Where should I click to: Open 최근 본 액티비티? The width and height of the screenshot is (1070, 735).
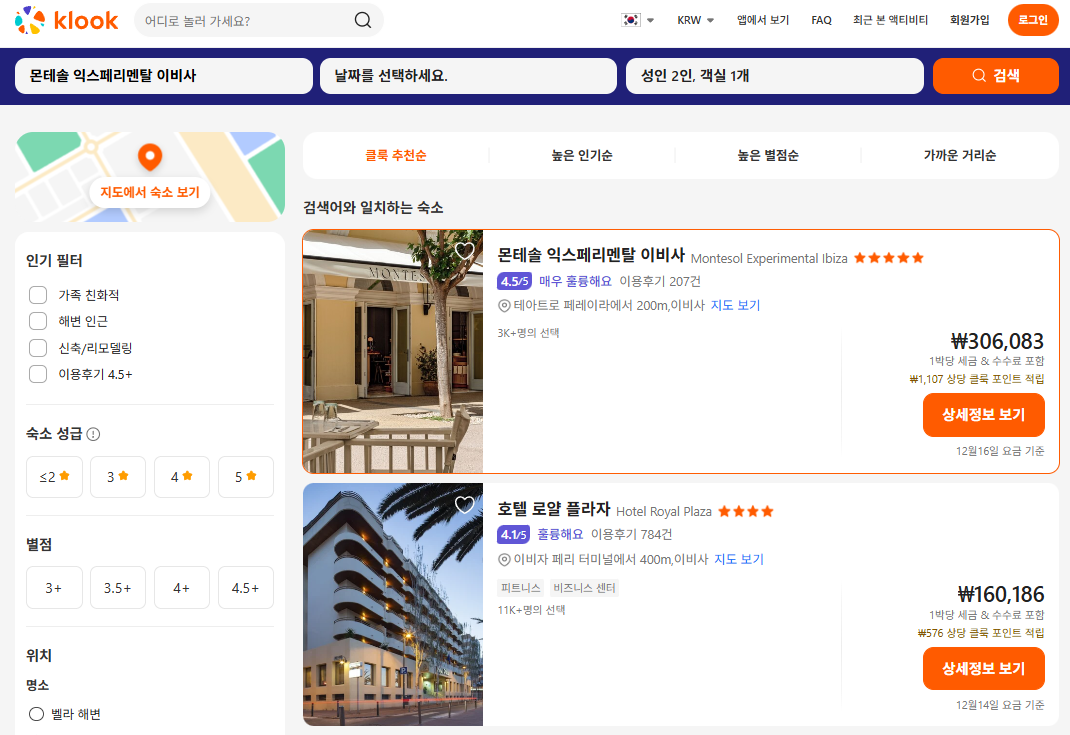point(891,20)
